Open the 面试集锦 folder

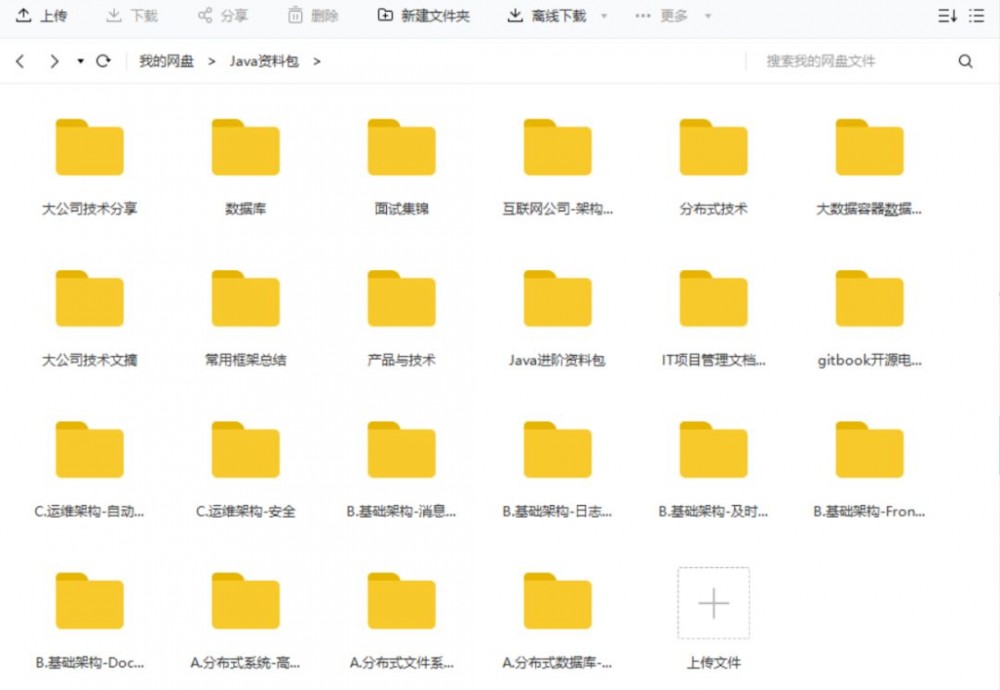pos(400,146)
